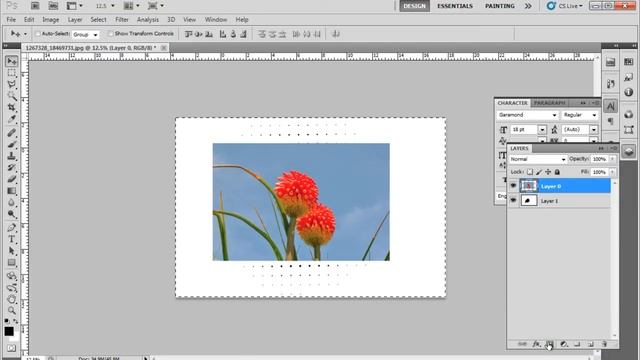
Task: Launch Mini Bridge from application bar
Action: pos(53,6)
